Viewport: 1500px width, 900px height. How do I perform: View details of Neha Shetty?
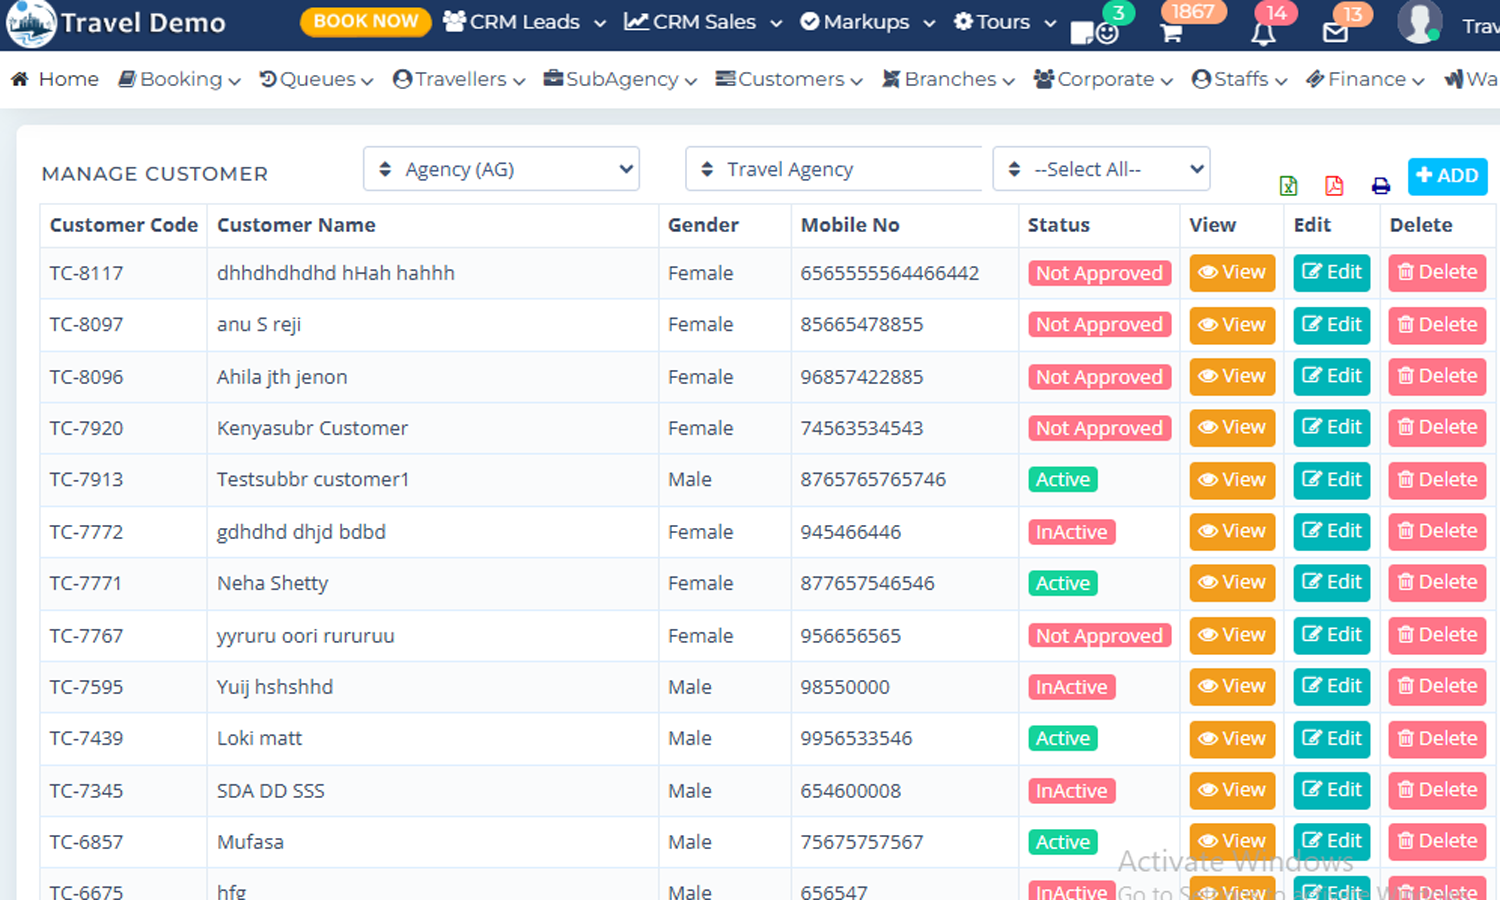1231,583
